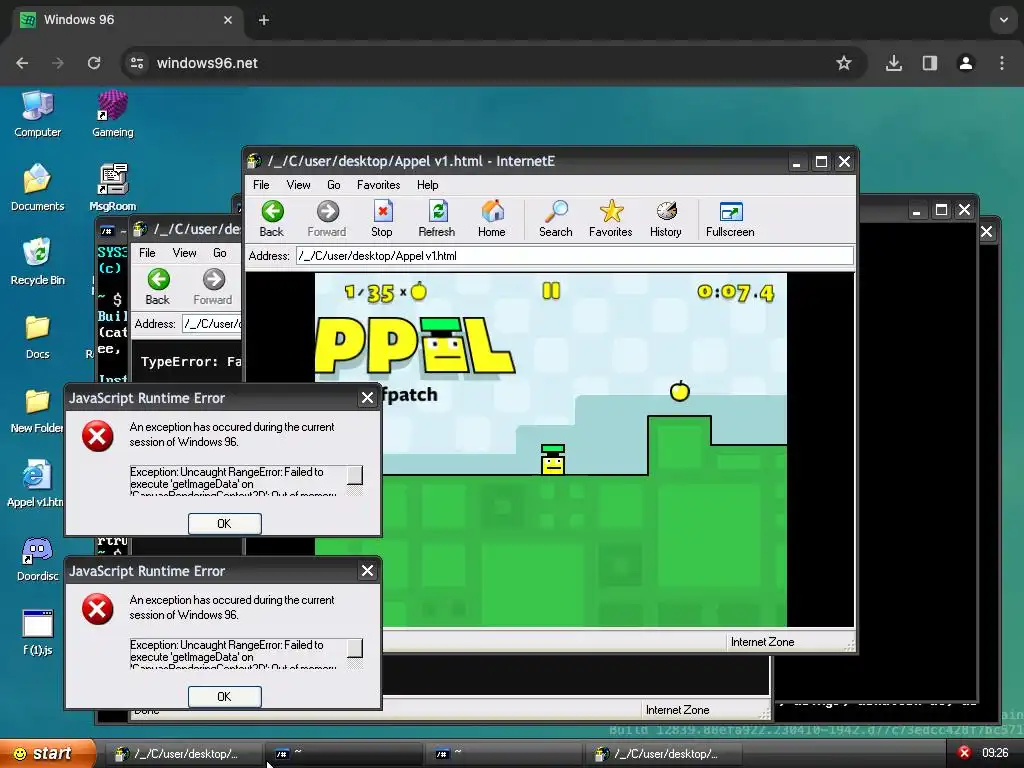Bookmark windows96.net with the star
This screenshot has width=1024, height=768.
click(844, 63)
